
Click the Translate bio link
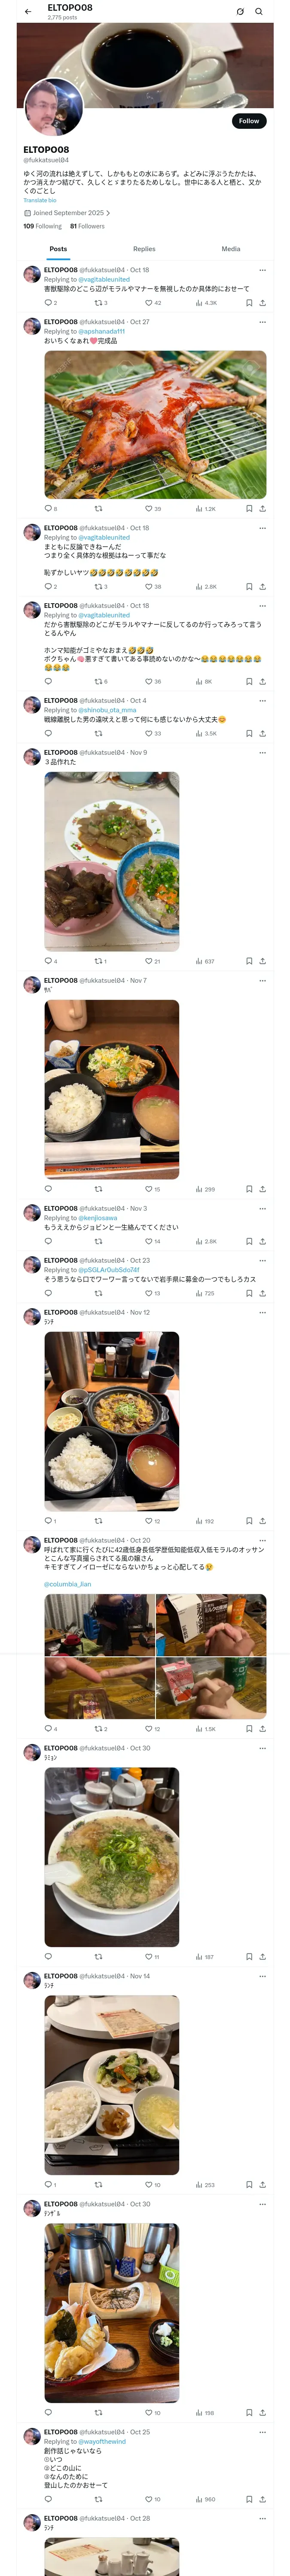click(40, 200)
